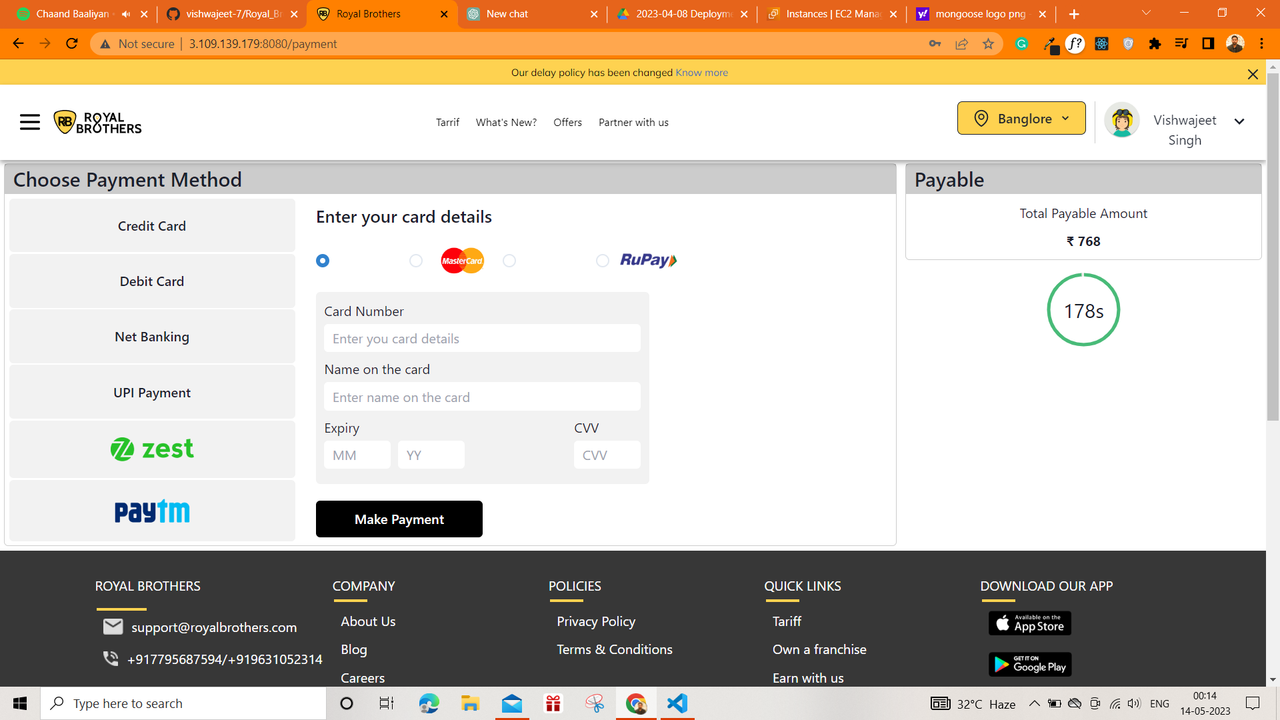The height and width of the screenshot is (720, 1280).
Task: Launch Visual Studio Code from taskbar
Action: pos(677,703)
